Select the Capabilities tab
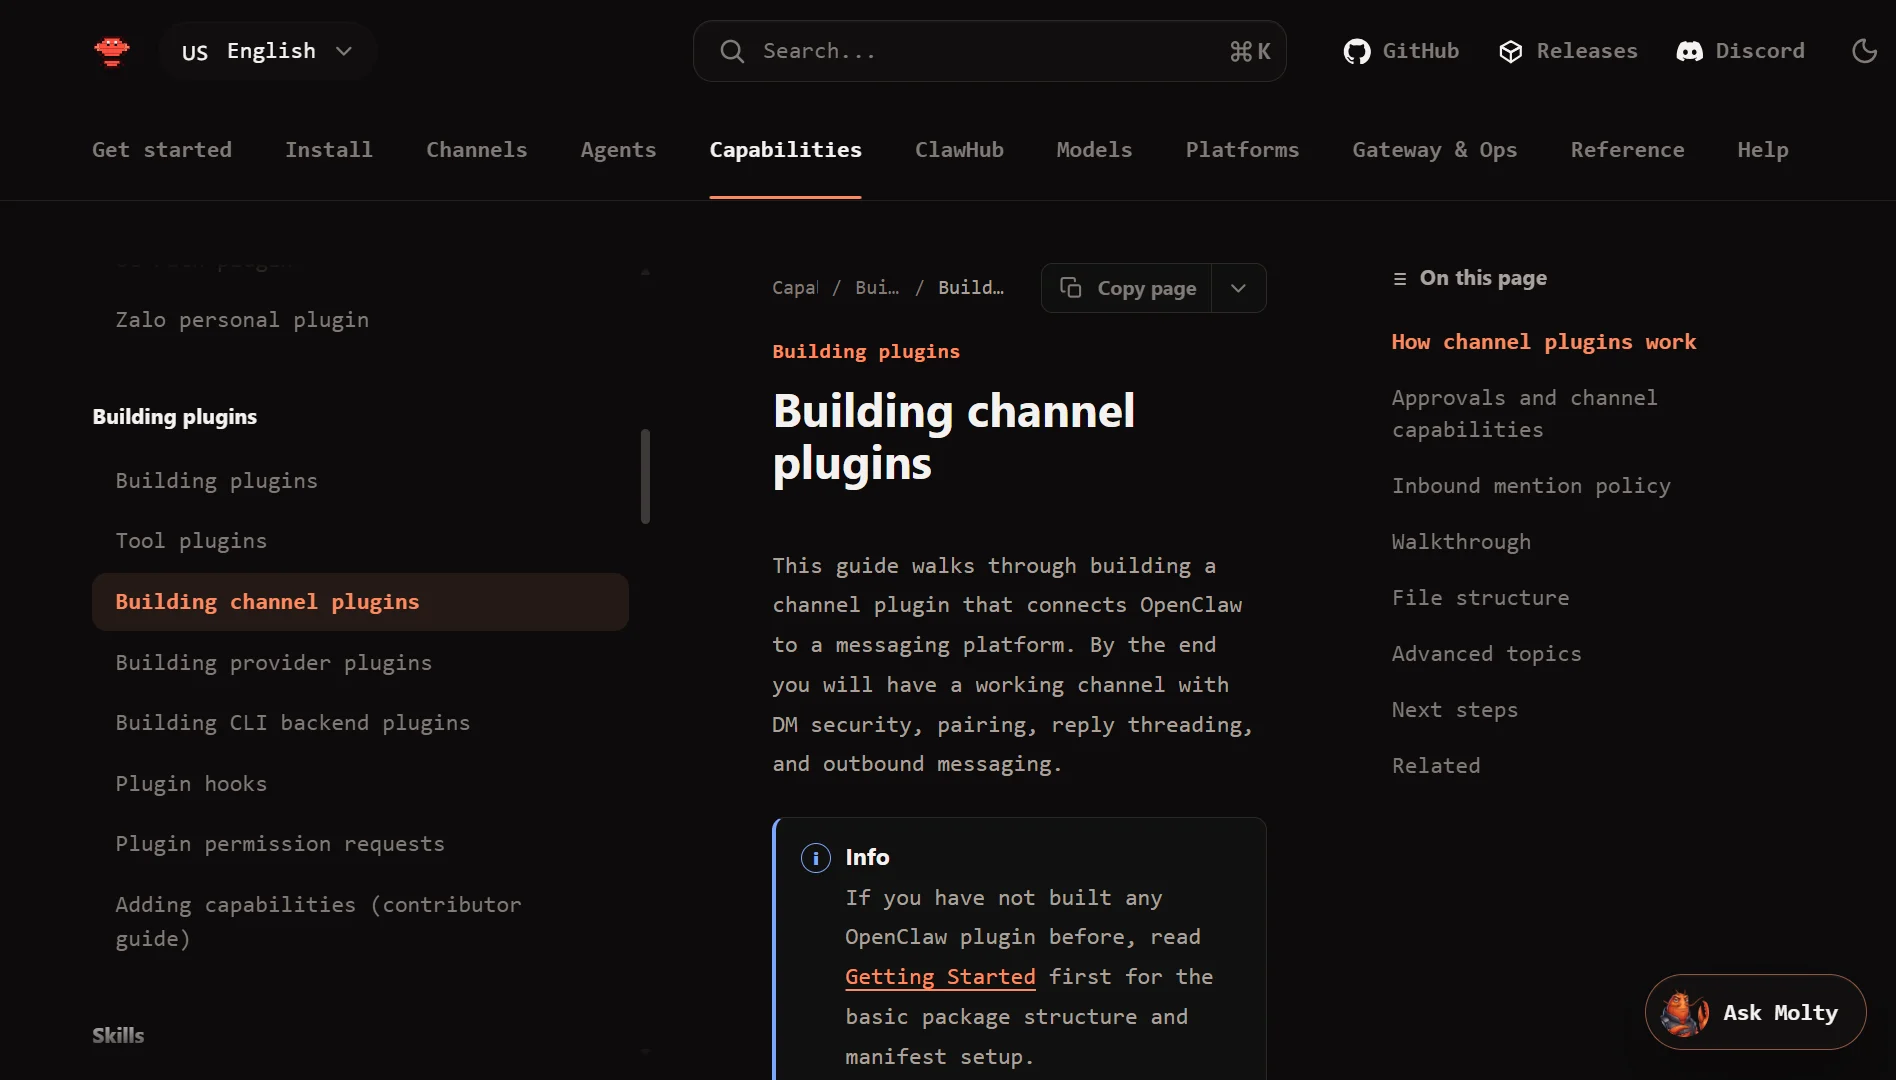The height and width of the screenshot is (1080, 1896). [x=785, y=150]
